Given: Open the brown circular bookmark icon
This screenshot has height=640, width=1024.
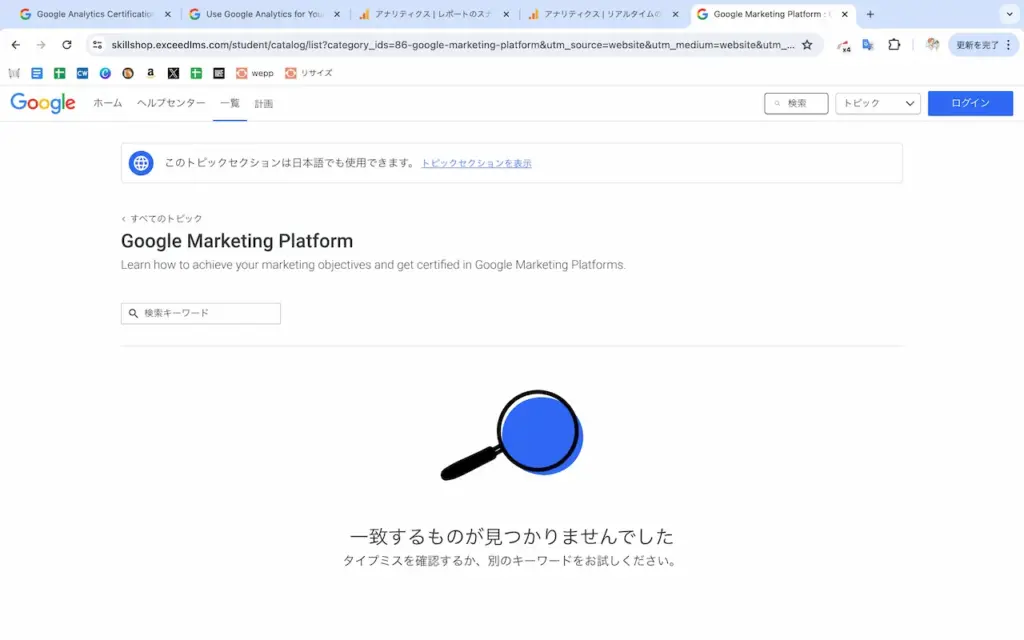Looking at the screenshot, I should (128, 73).
